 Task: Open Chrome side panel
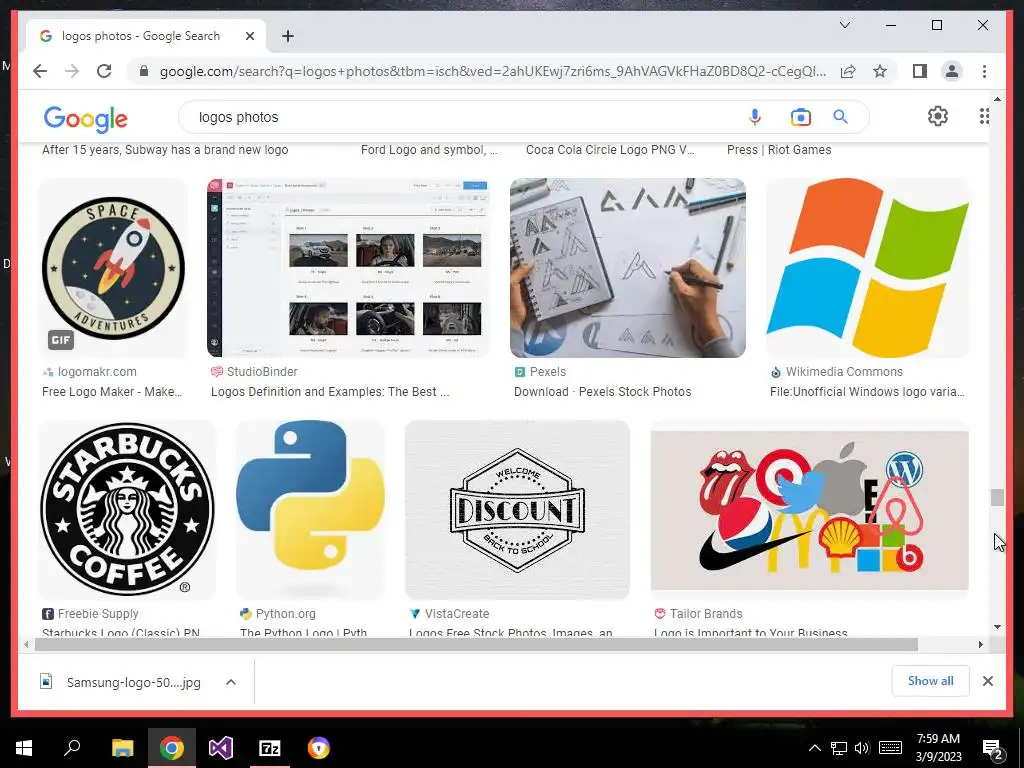[920, 71]
